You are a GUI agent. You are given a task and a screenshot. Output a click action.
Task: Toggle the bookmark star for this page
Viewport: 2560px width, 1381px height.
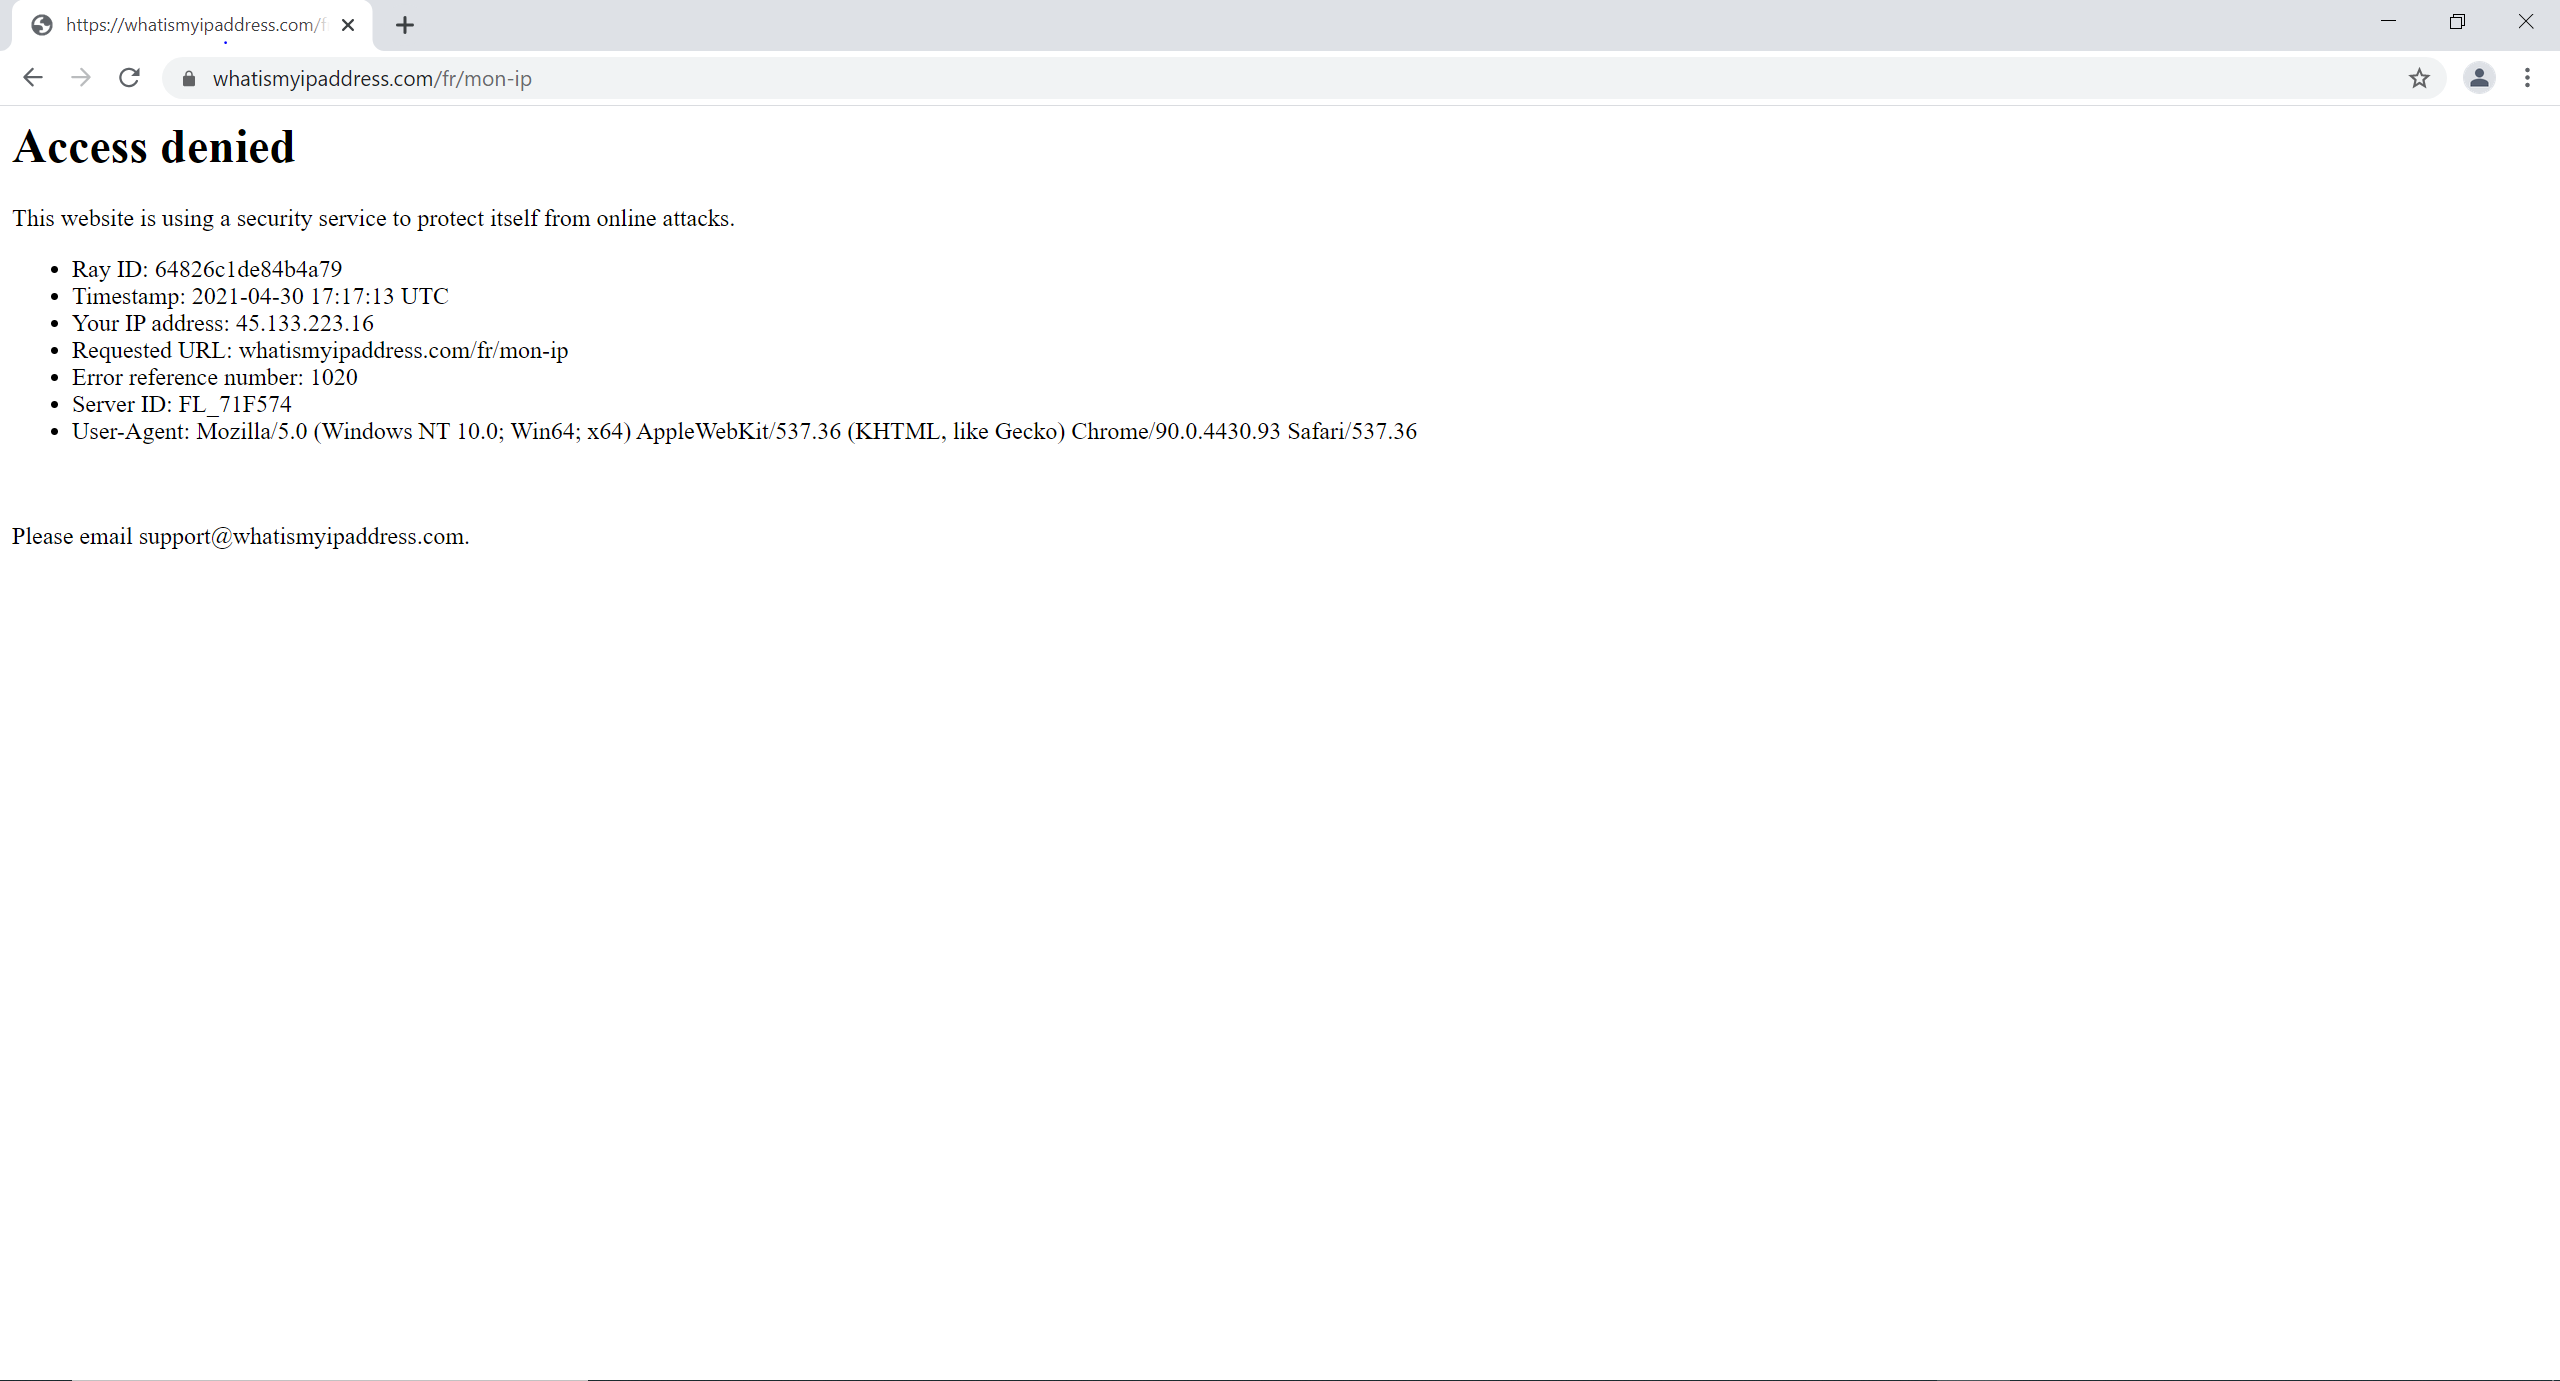coord(2420,78)
